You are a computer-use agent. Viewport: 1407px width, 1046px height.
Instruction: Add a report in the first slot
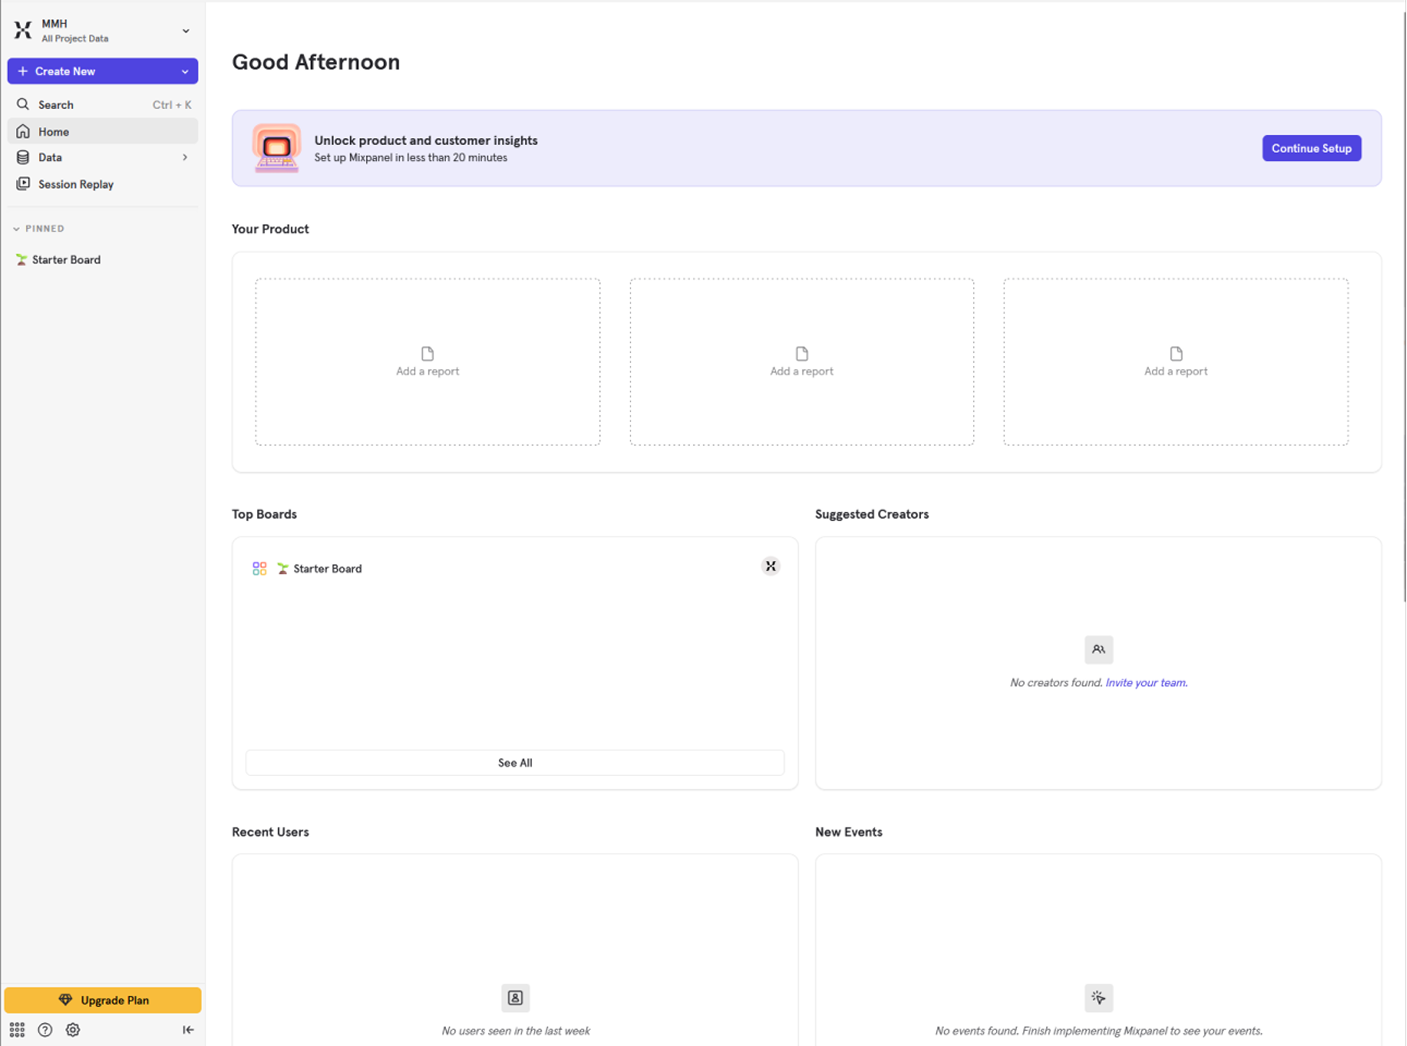pyautogui.click(x=427, y=362)
